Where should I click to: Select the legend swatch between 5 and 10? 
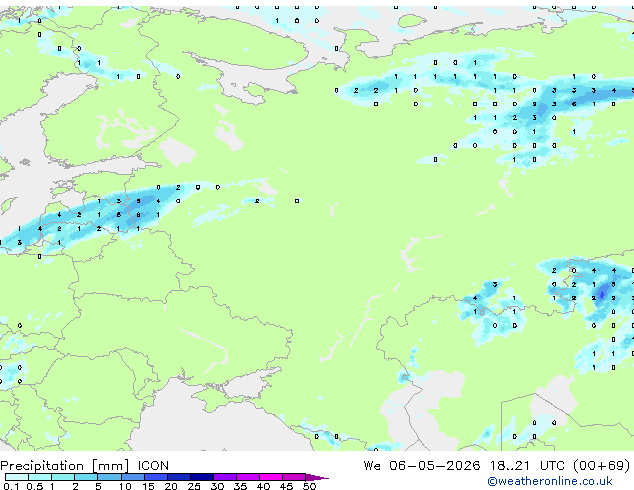click(109, 477)
